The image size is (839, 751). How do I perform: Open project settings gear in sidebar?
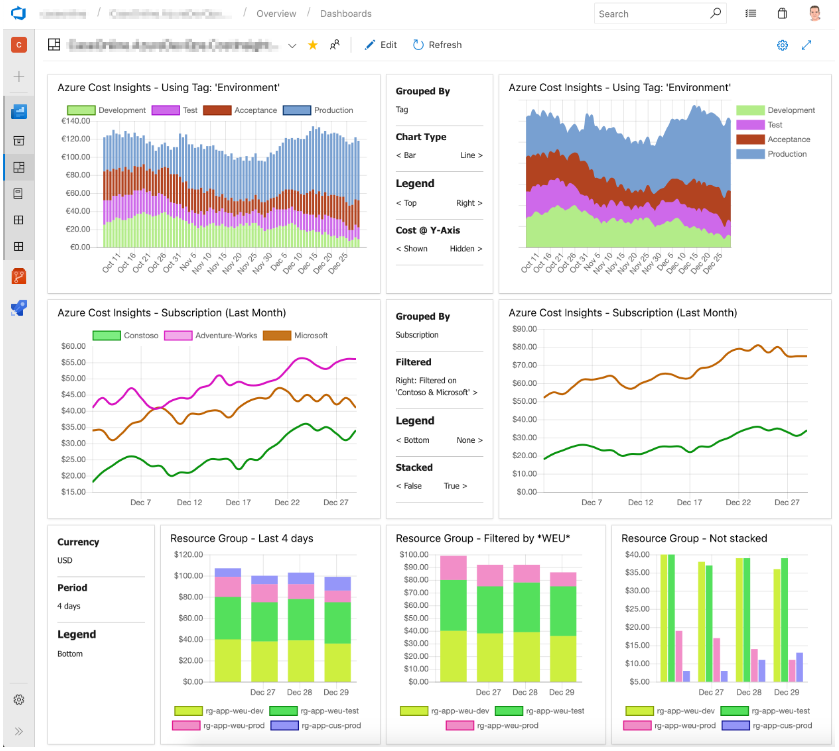19,700
